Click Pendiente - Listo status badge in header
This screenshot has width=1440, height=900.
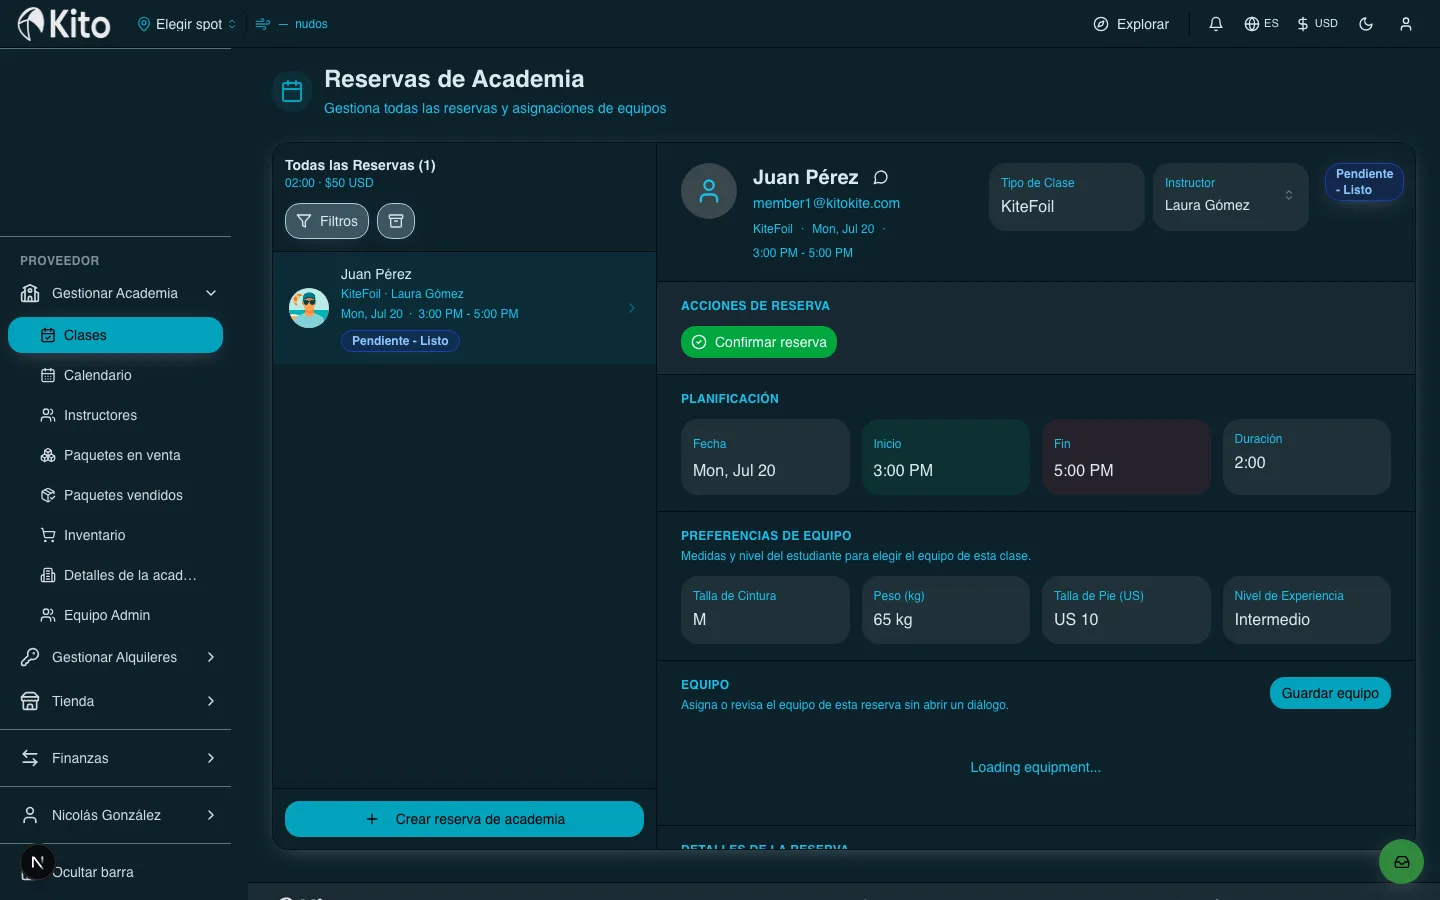1364,182
